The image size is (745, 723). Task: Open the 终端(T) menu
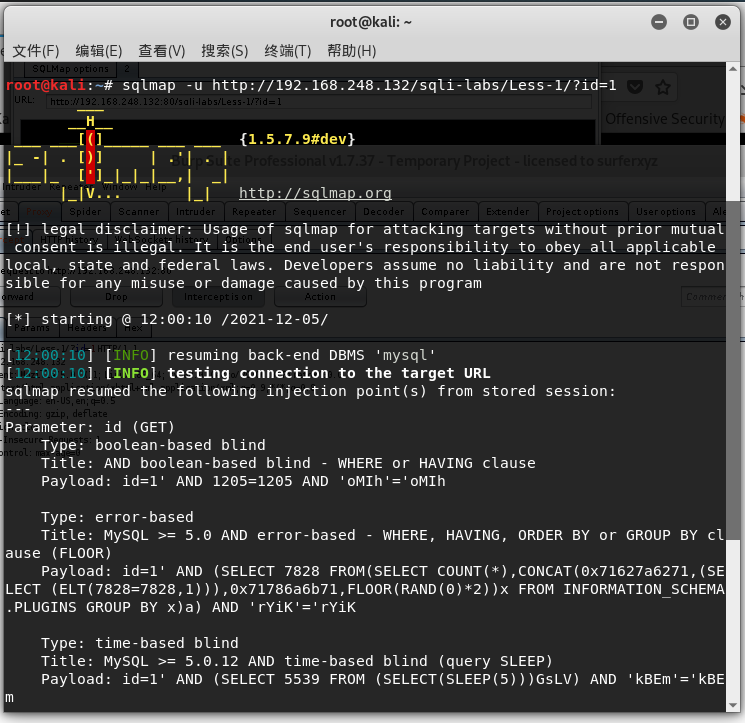288,51
